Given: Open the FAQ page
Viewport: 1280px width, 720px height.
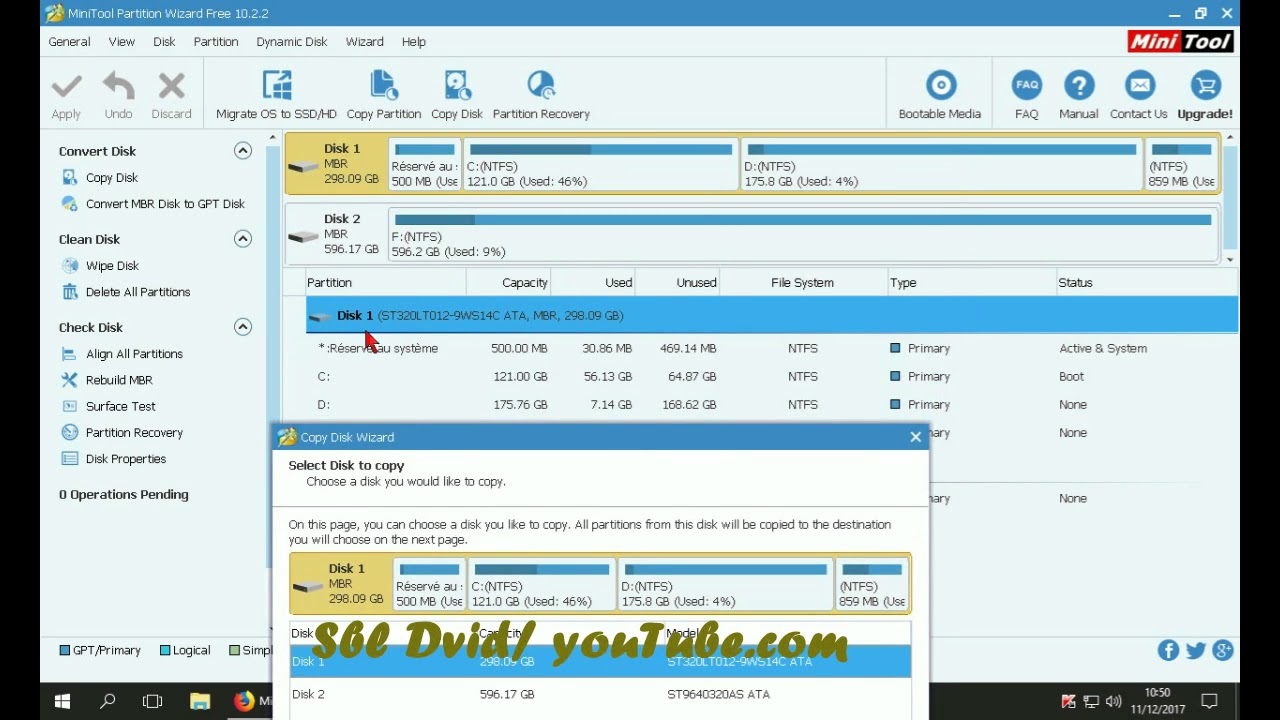Looking at the screenshot, I should point(1026,95).
